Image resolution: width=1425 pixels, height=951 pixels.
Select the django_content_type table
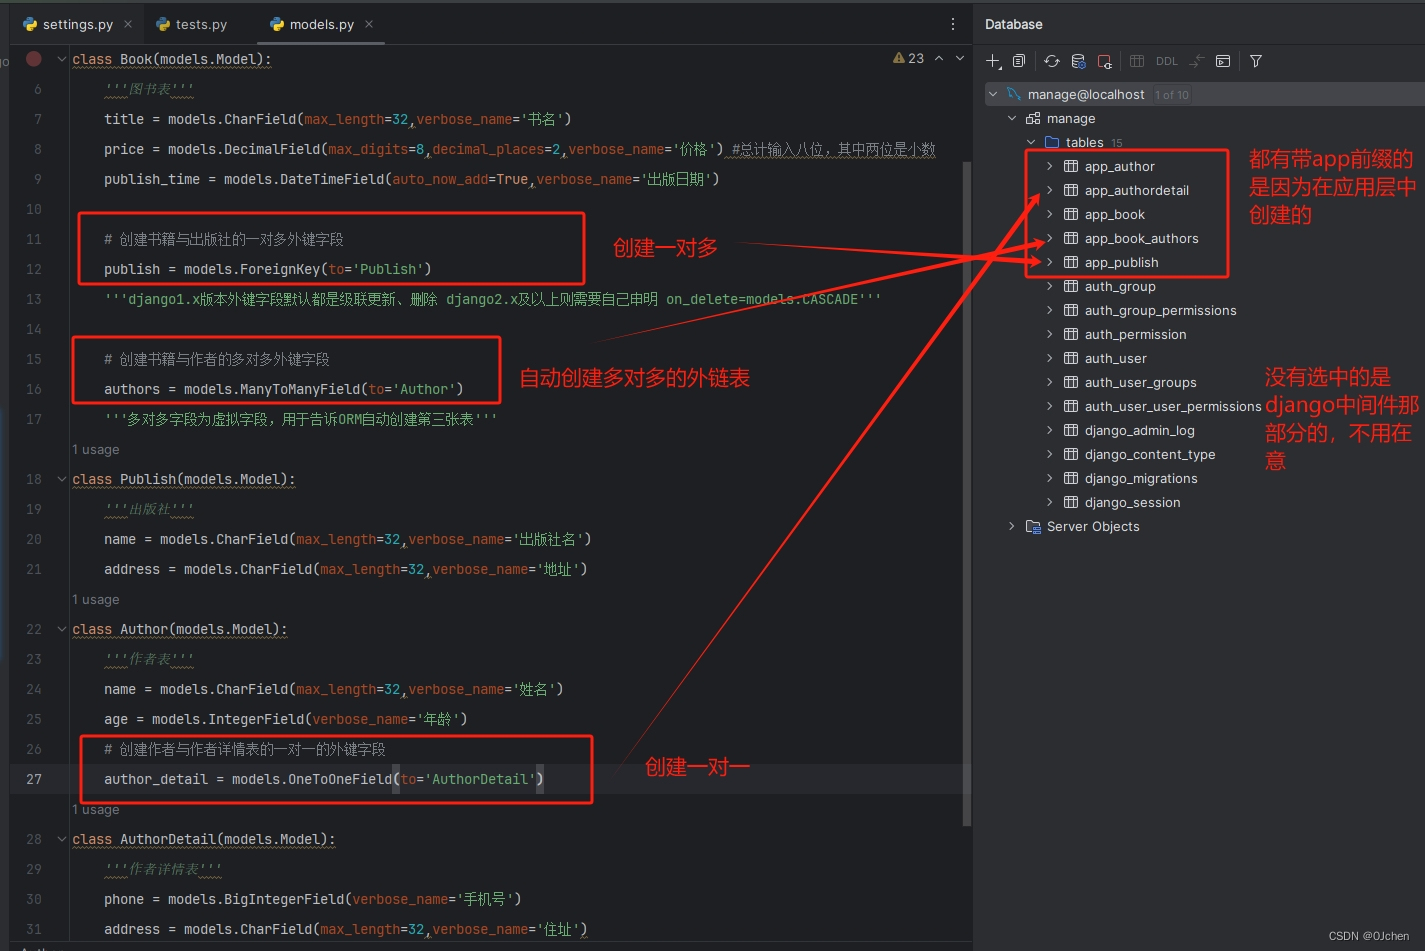click(1150, 454)
